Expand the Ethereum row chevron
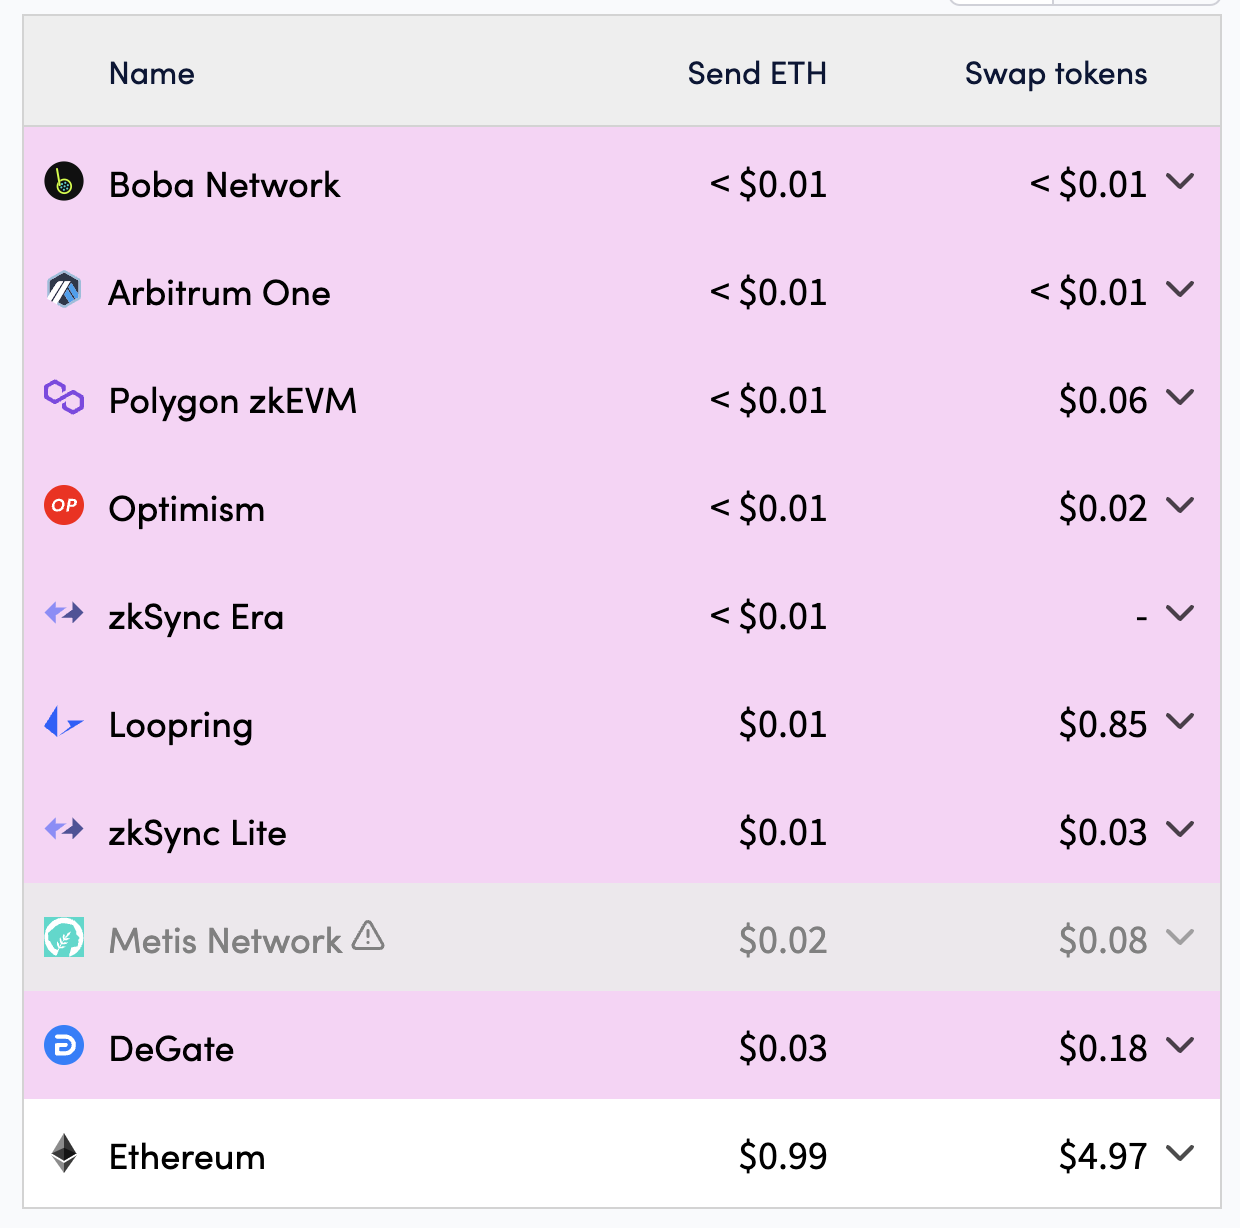1240x1228 pixels. pos(1180,1154)
